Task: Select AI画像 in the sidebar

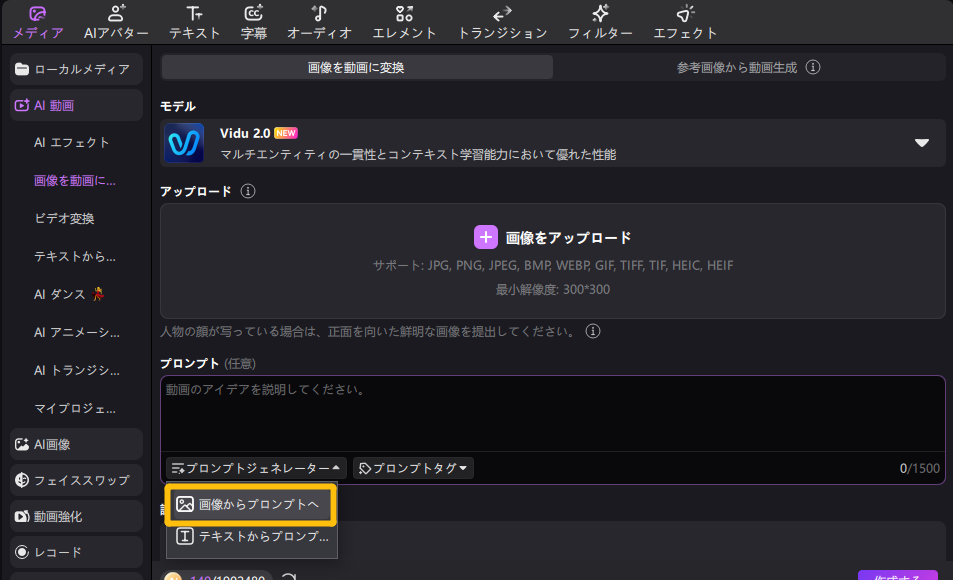Action: point(76,444)
